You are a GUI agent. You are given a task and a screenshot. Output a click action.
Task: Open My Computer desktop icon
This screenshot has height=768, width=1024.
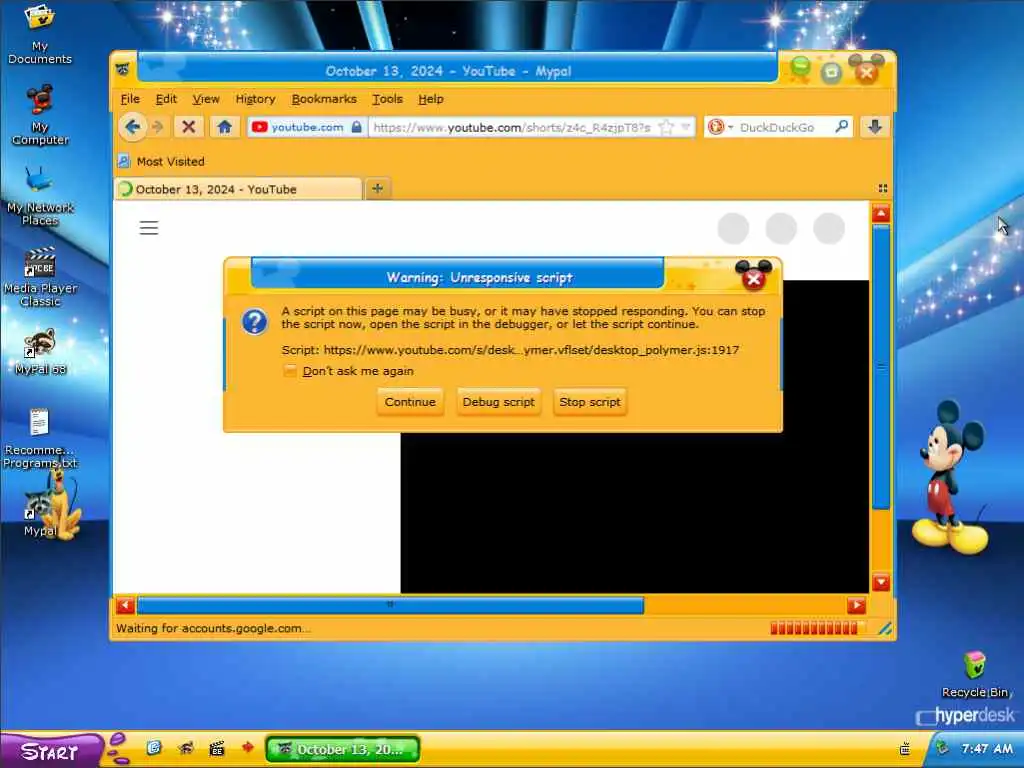click(x=40, y=115)
